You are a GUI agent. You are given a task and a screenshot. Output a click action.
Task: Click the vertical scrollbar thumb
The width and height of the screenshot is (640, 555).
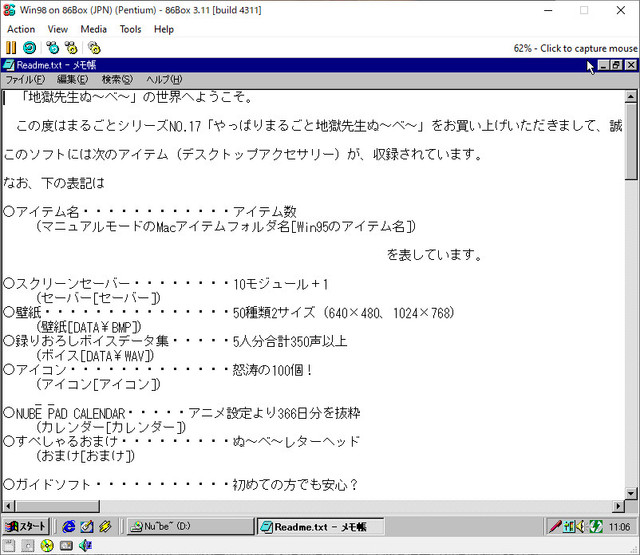[631, 141]
